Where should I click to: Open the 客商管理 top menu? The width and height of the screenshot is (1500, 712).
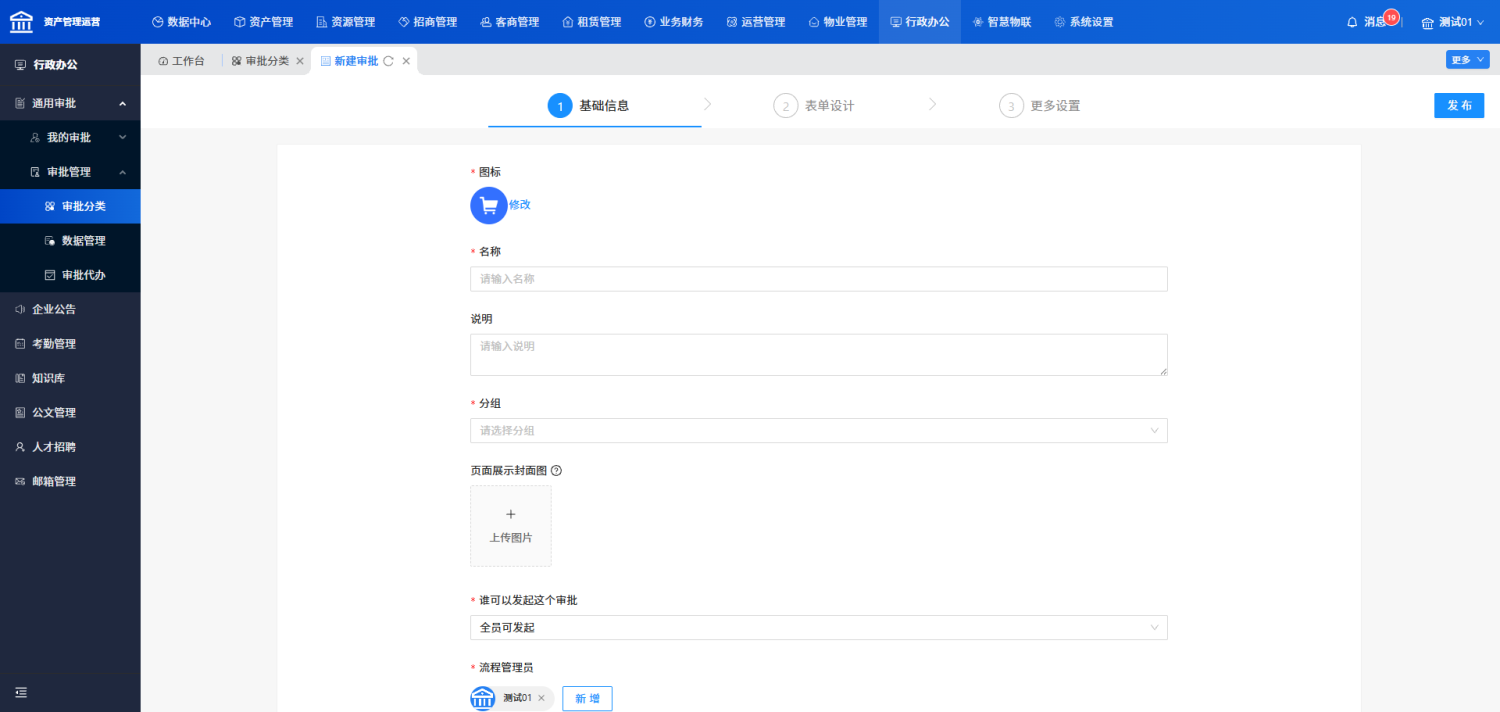pos(509,22)
